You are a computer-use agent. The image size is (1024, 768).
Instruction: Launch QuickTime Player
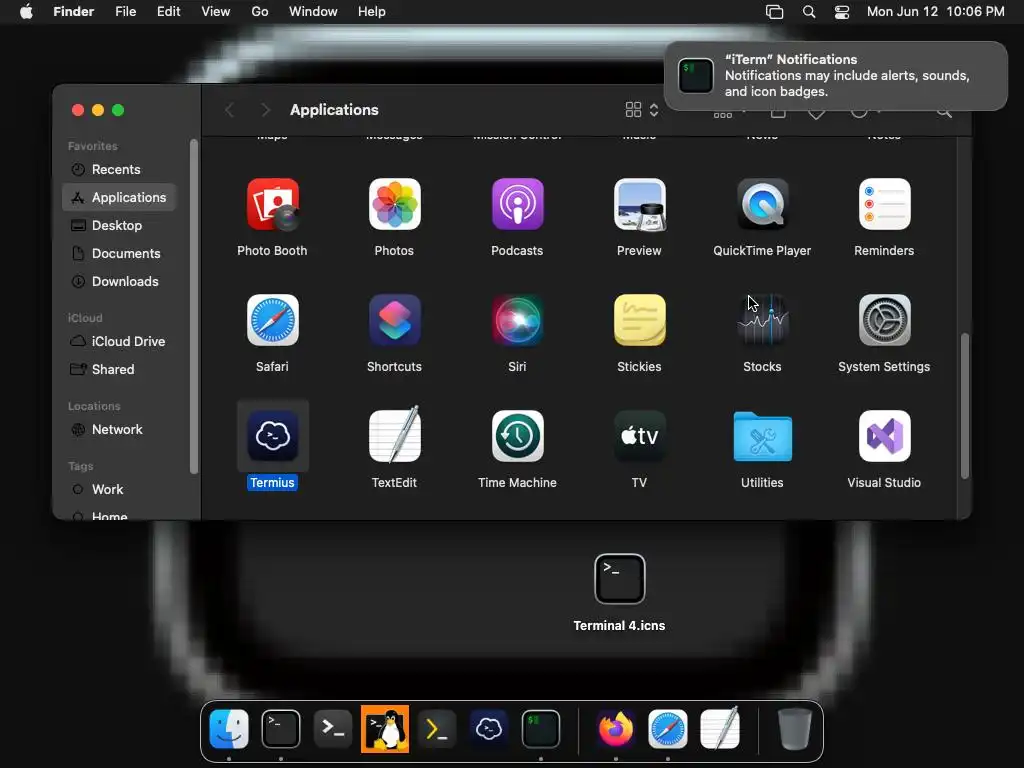coord(762,204)
